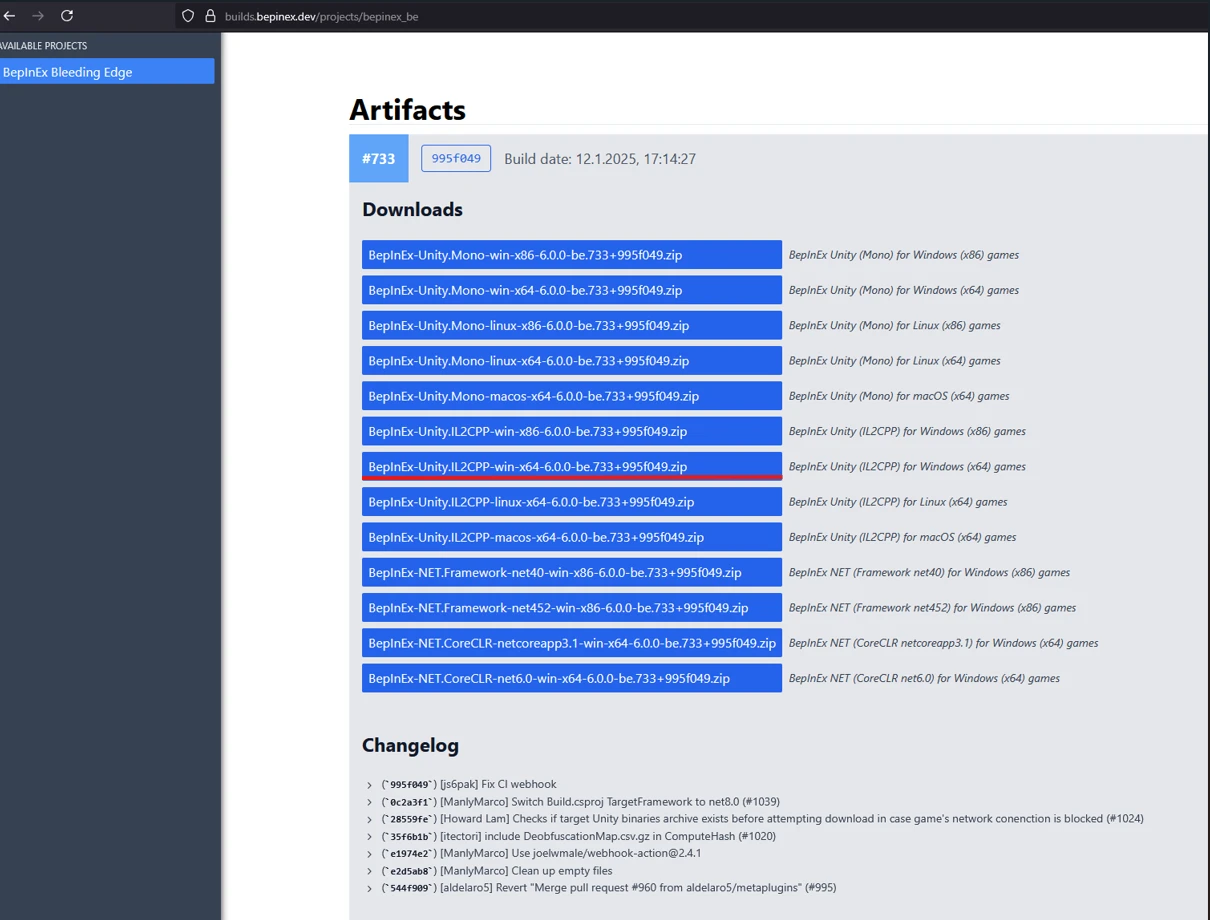Click the Downloads heading

[x=412, y=209]
